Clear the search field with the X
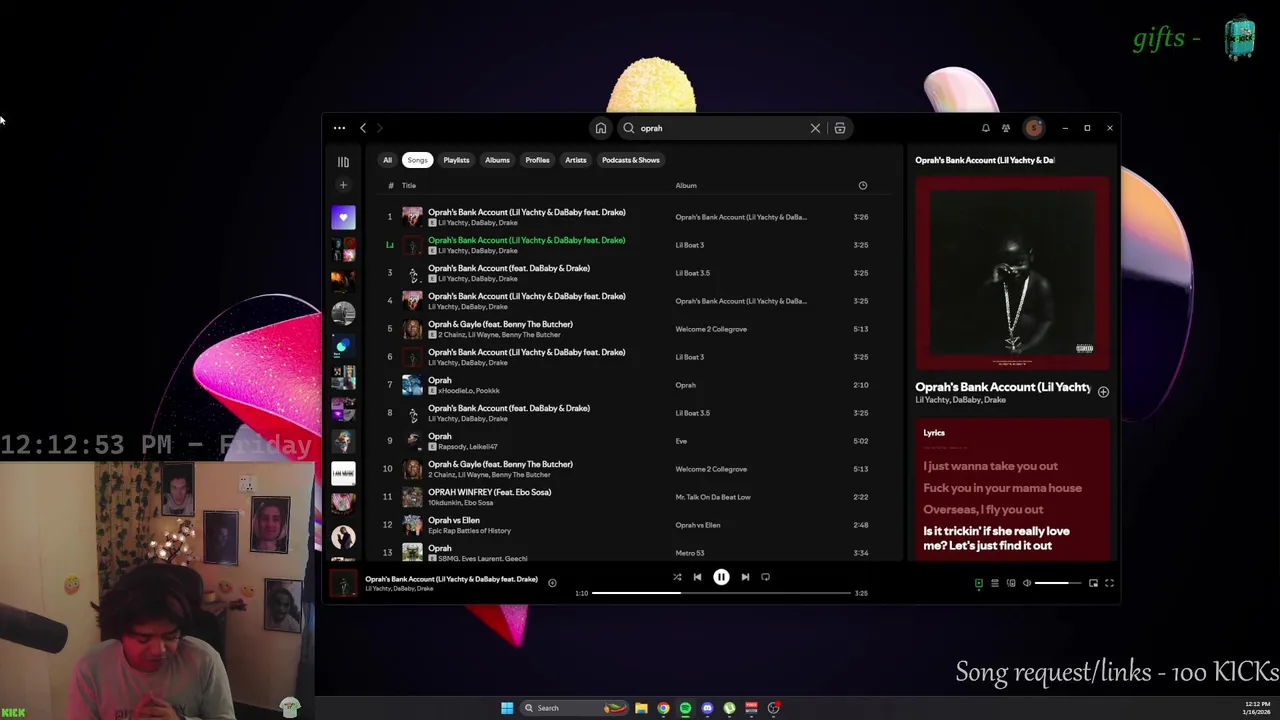Image resolution: width=1280 pixels, height=720 pixels. pyautogui.click(x=815, y=128)
